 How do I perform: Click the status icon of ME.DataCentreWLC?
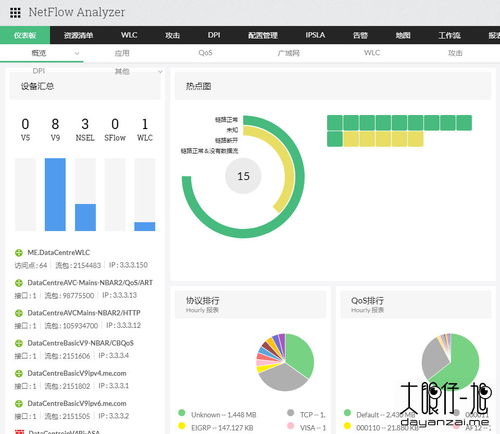click(19, 253)
